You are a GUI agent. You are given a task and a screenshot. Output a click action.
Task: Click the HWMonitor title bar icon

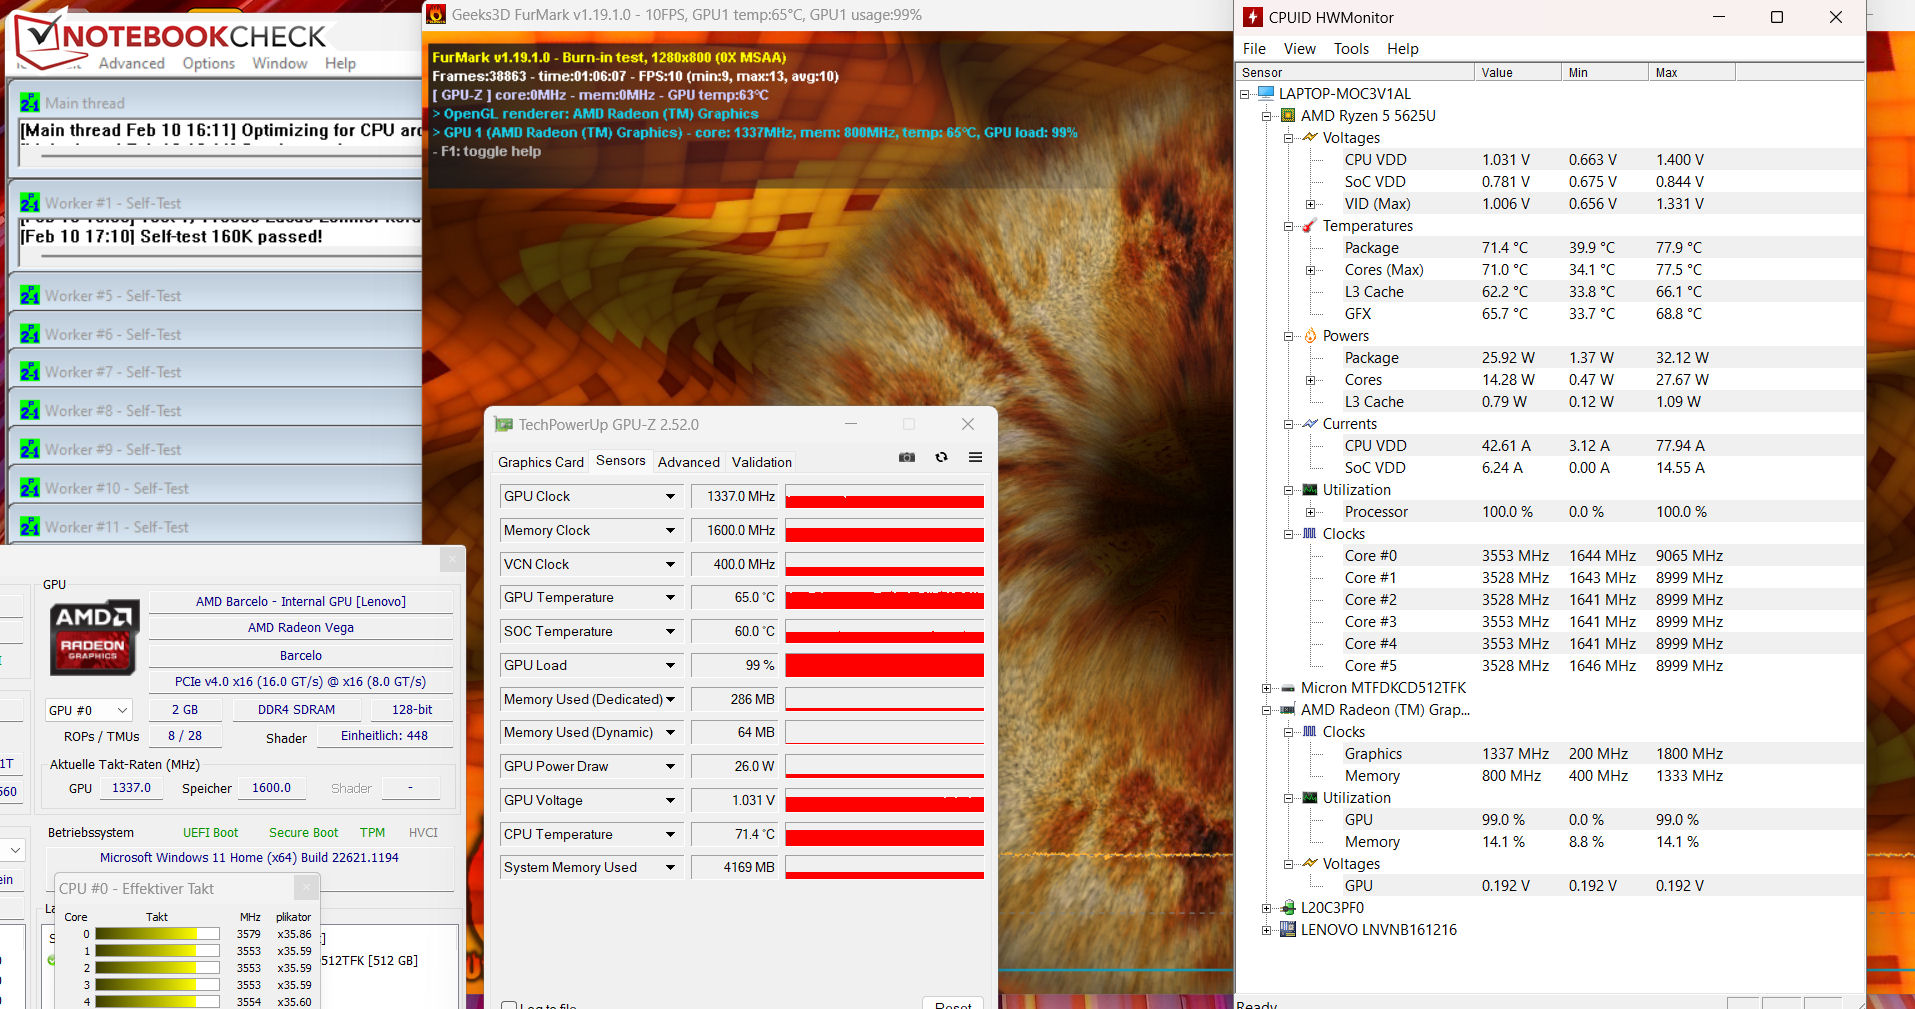coord(1253,17)
